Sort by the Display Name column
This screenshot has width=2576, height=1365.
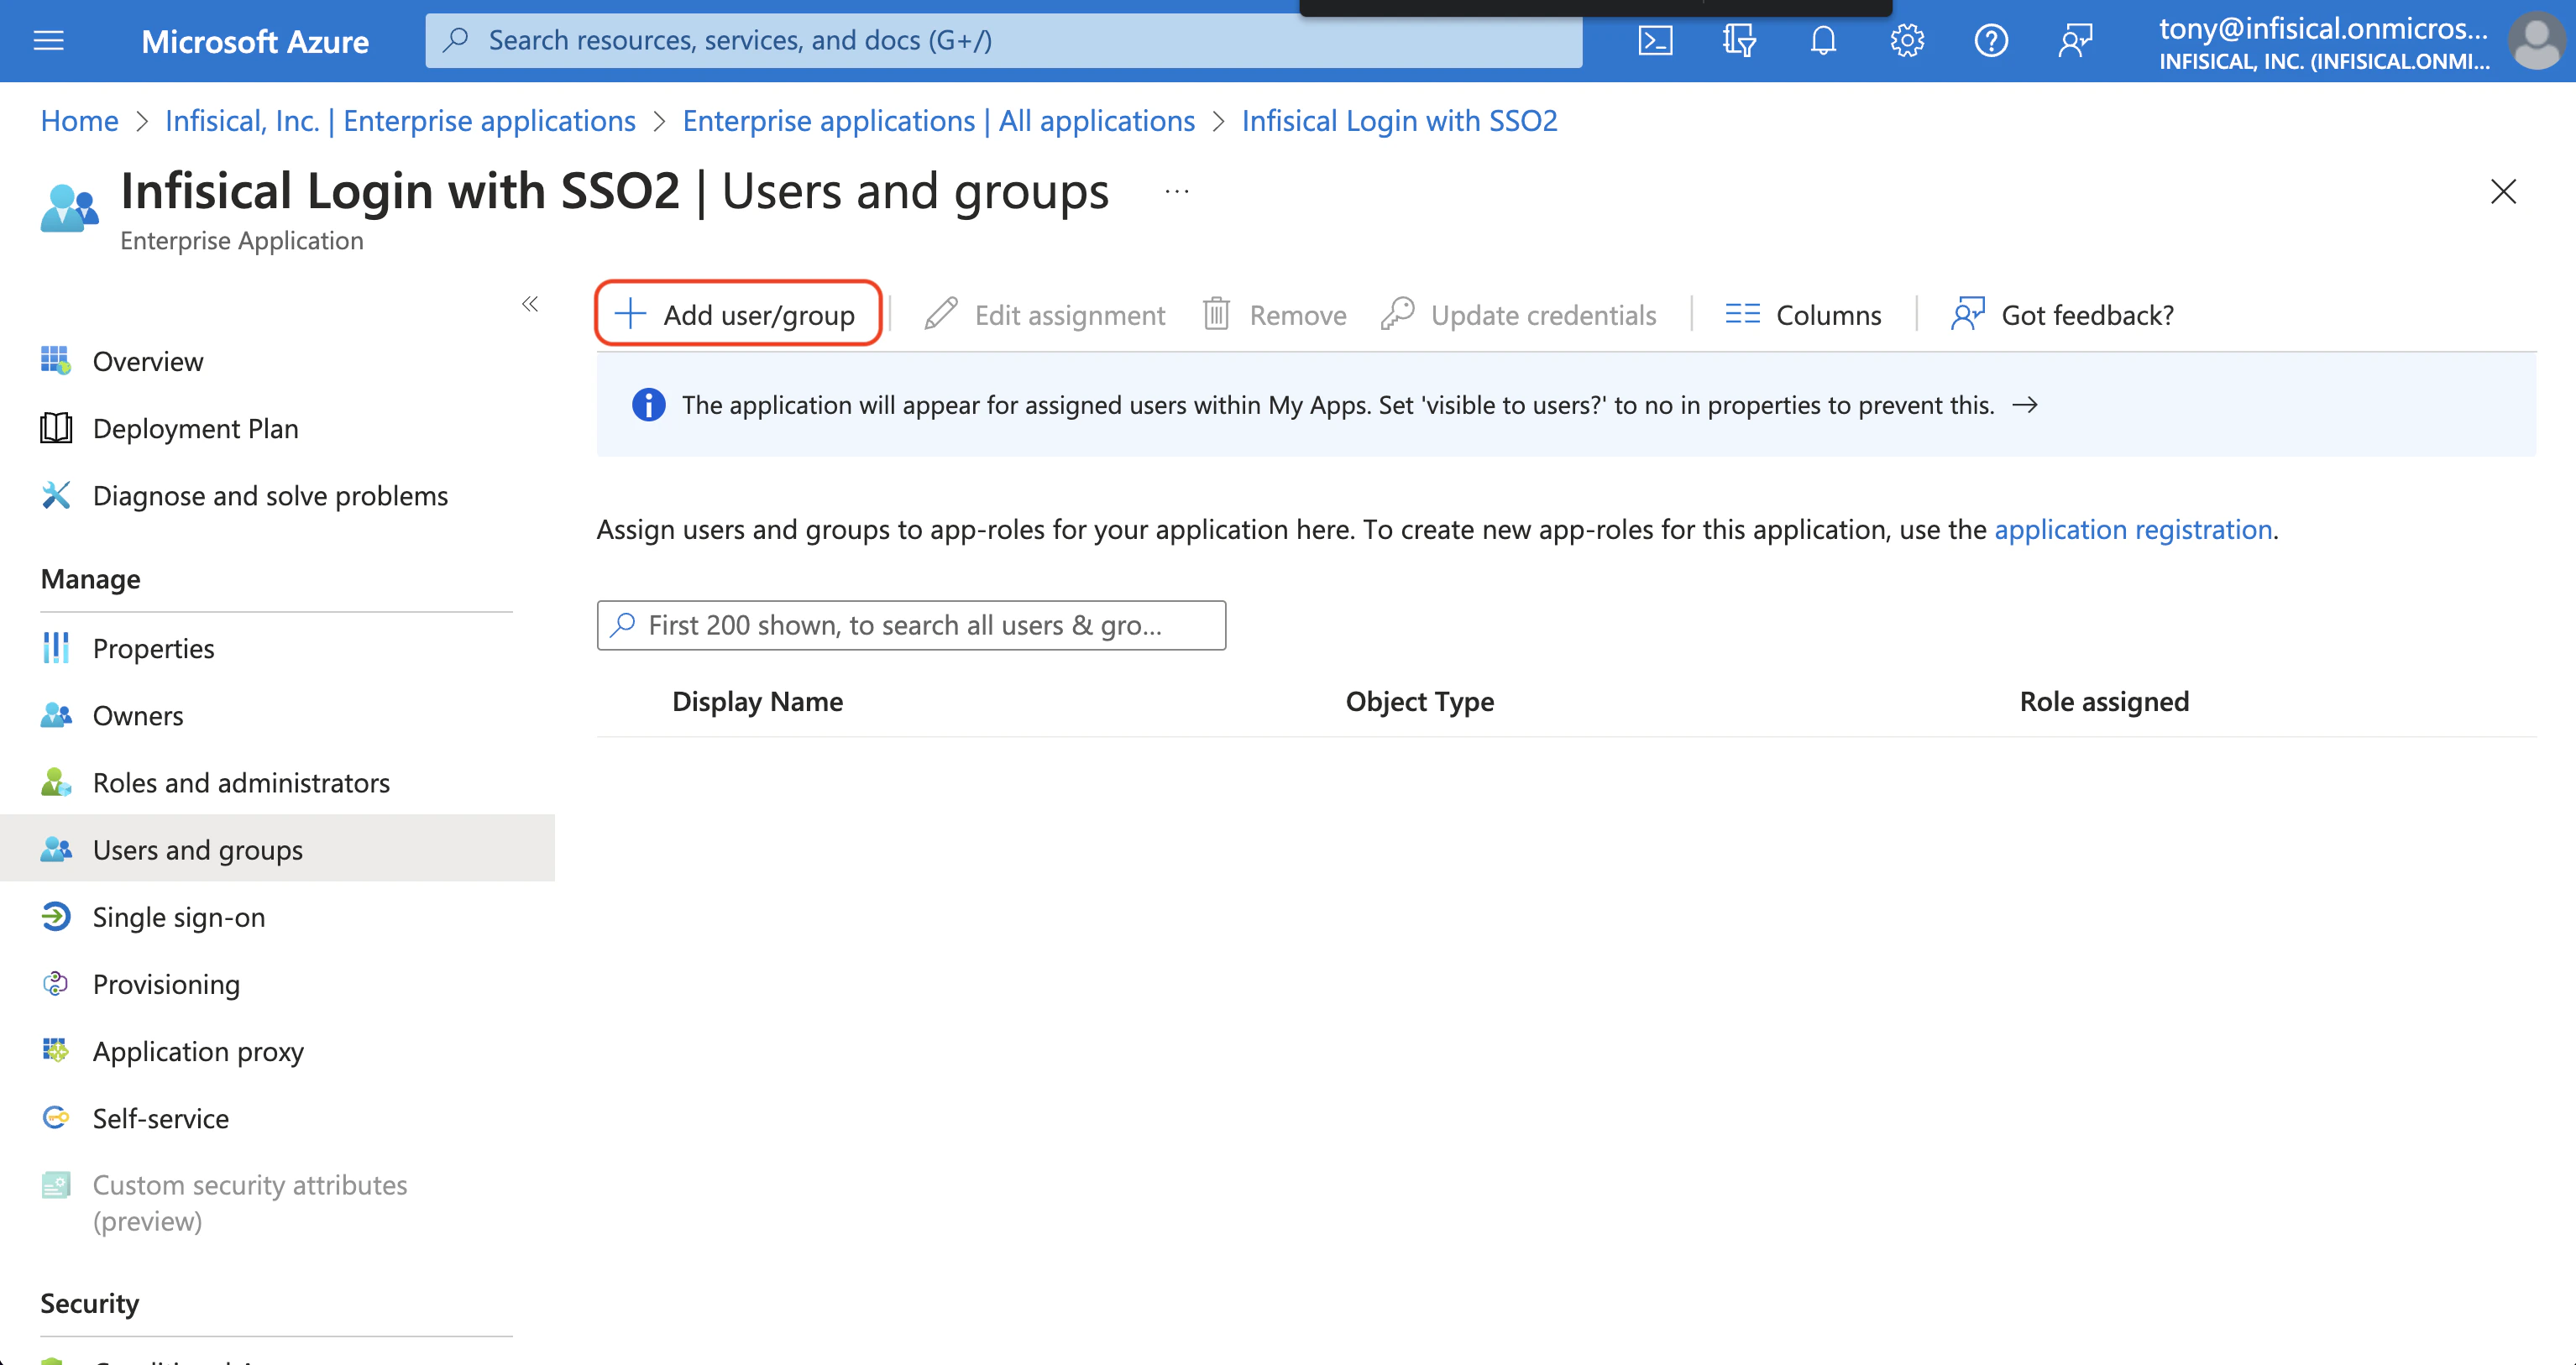(x=757, y=702)
